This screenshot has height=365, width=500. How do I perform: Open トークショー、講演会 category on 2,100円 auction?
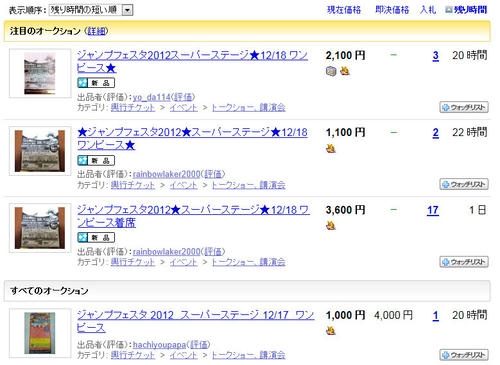click(x=249, y=108)
